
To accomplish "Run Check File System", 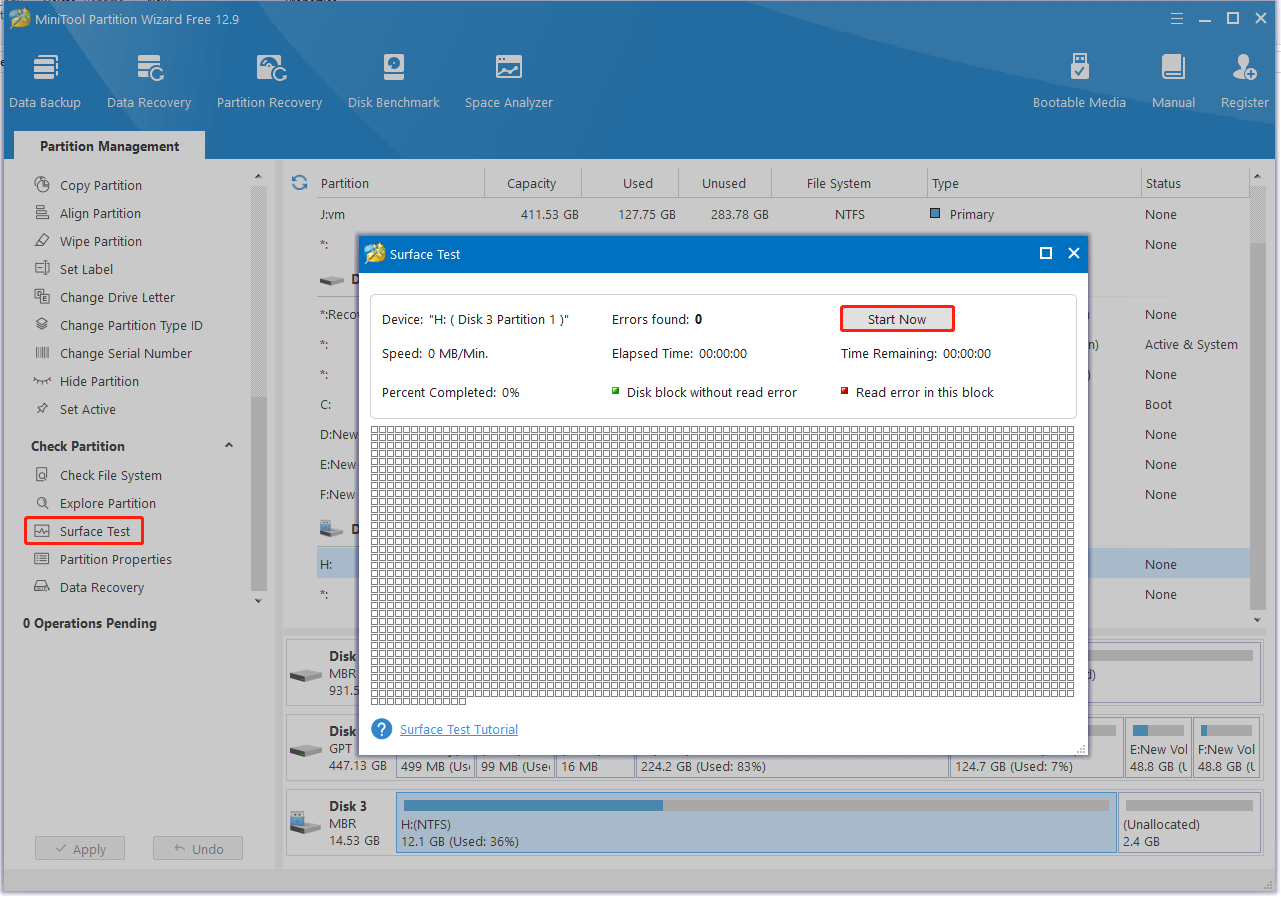I will 111,475.
